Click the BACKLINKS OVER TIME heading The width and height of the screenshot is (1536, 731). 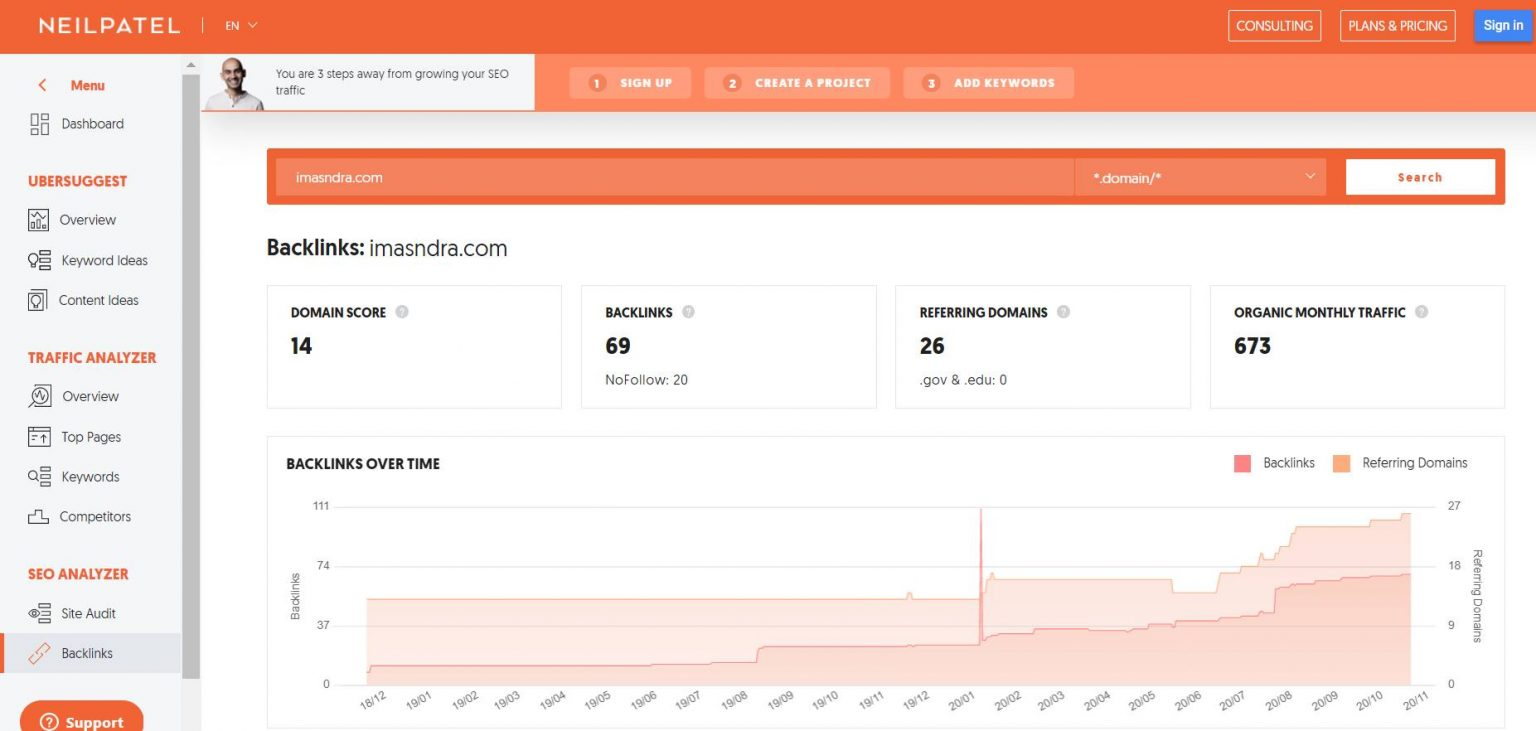(x=363, y=464)
